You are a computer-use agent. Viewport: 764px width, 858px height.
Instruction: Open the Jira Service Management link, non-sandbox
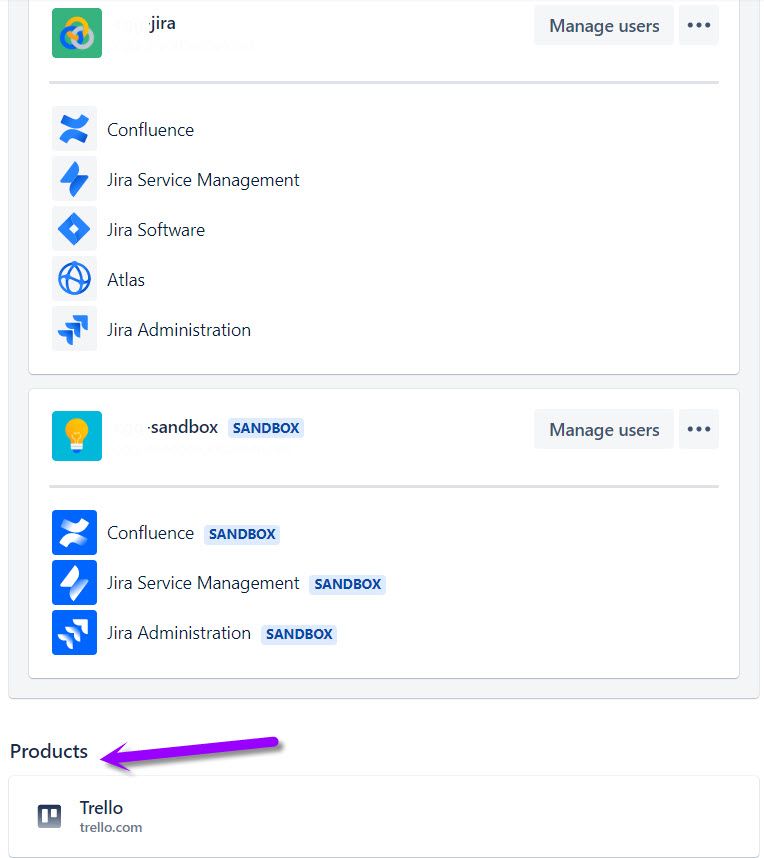pos(203,180)
